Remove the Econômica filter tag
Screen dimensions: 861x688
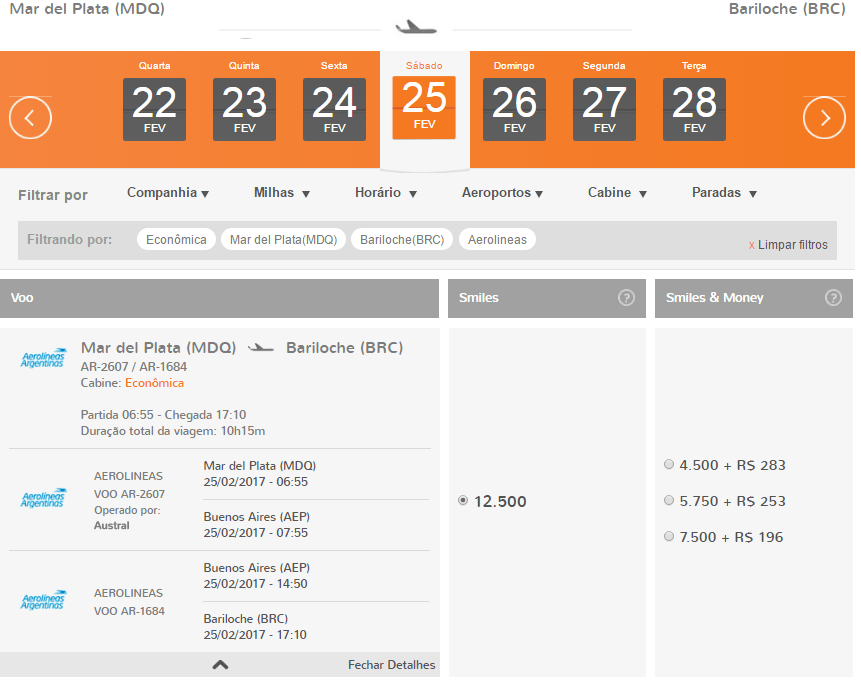pos(176,239)
